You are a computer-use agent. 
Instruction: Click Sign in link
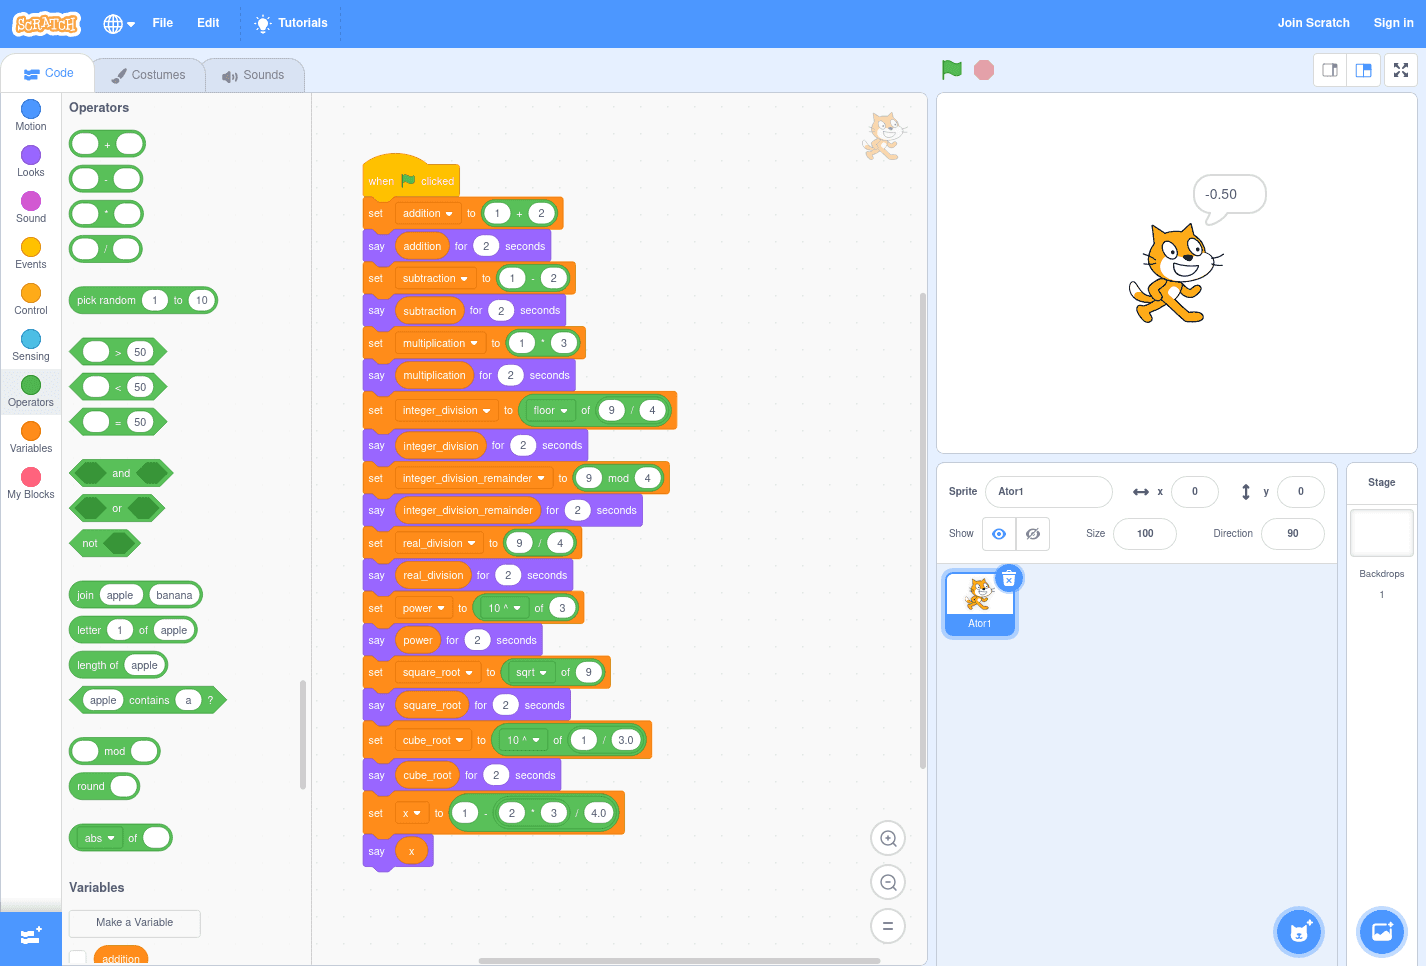coord(1393,23)
